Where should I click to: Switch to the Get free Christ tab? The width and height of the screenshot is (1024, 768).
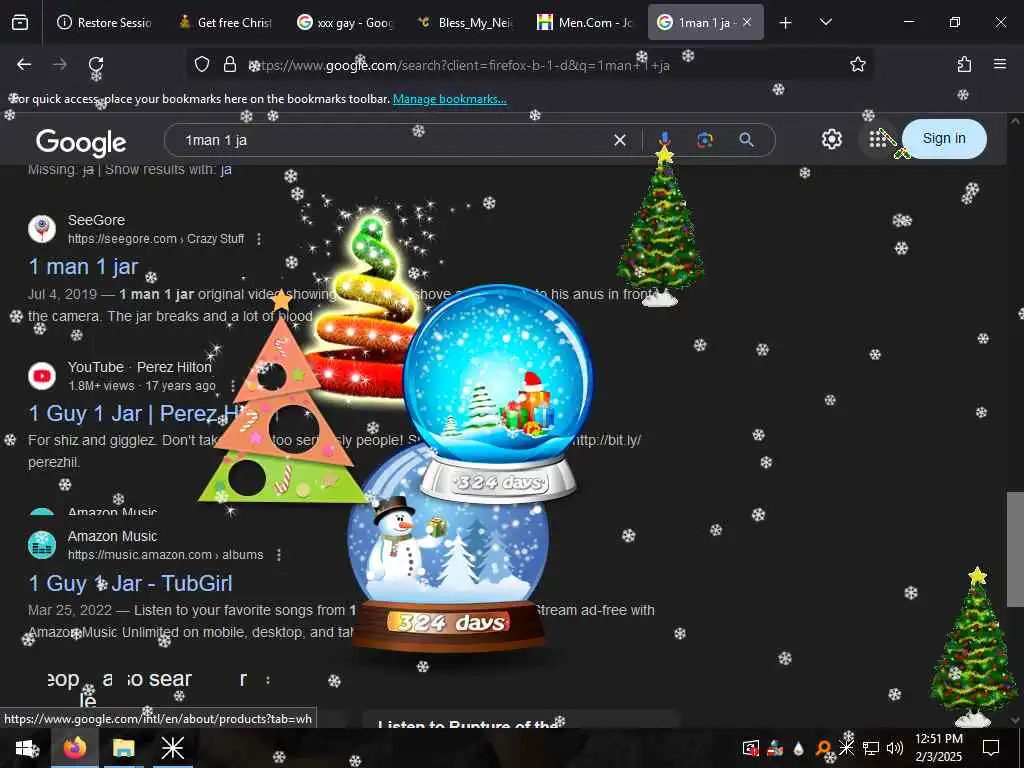pyautogui.click(x=226, y=22)
